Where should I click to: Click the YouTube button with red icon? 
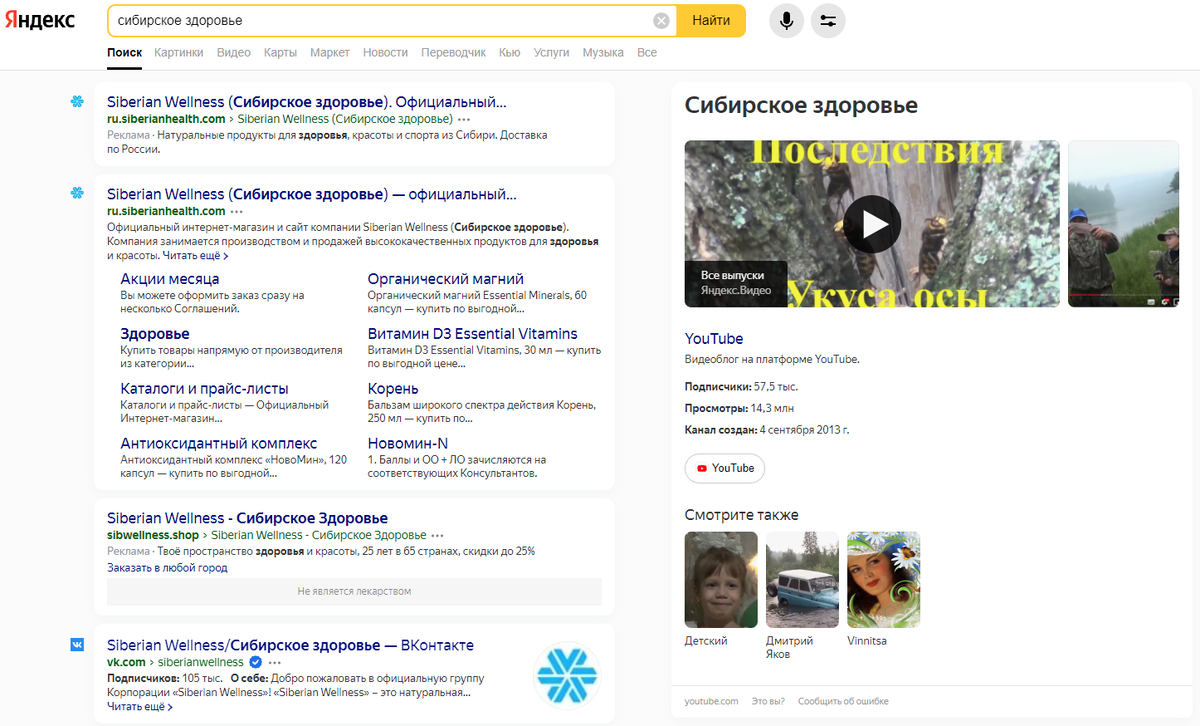[x=725, y=468]
